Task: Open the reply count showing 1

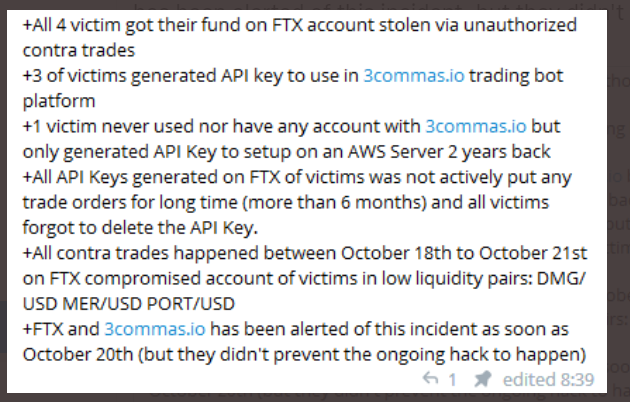Action: 451,380
